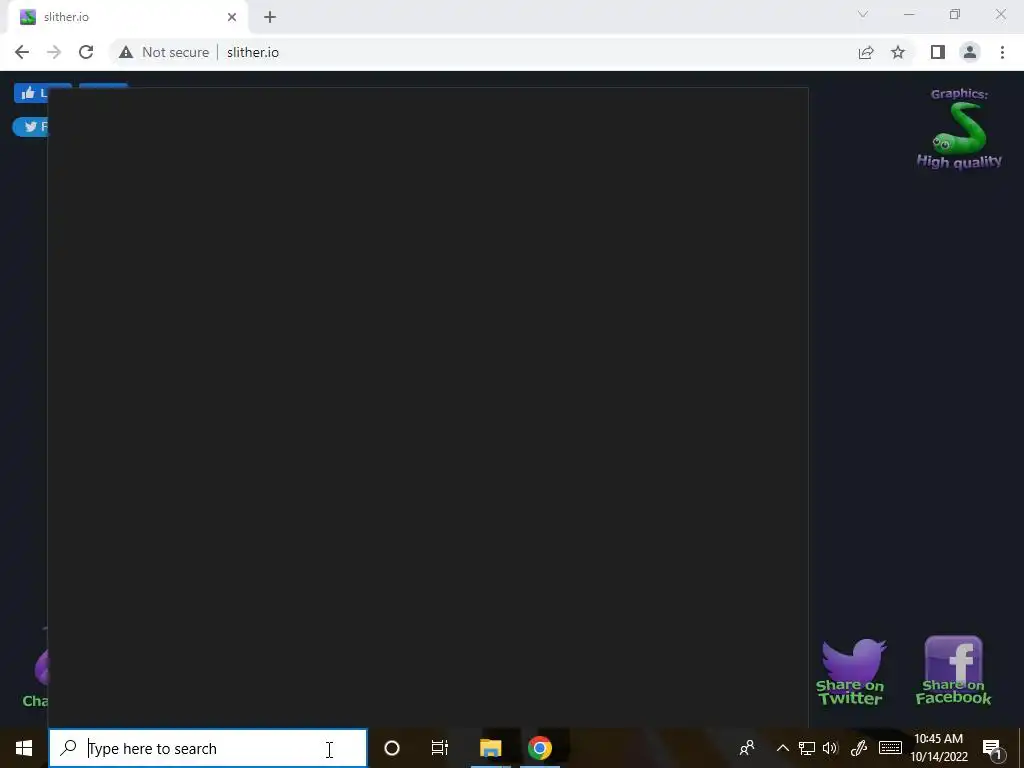Open Cortana circle icon on taskbar

coord(392,748)
